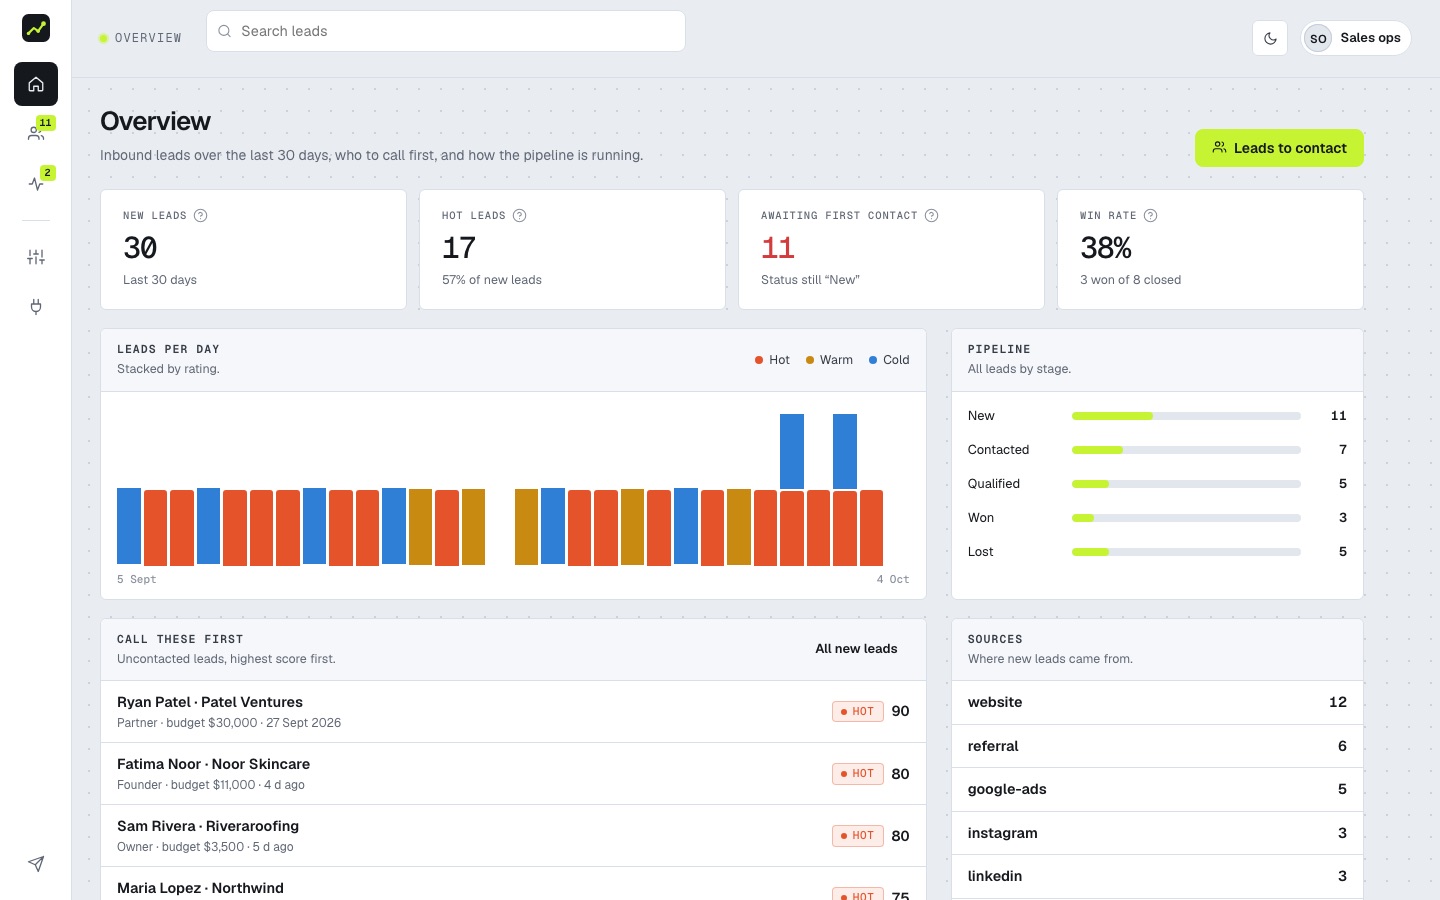
Task: Click the HOT badge on Ryan Patel's row
Action: pos(858,712)
